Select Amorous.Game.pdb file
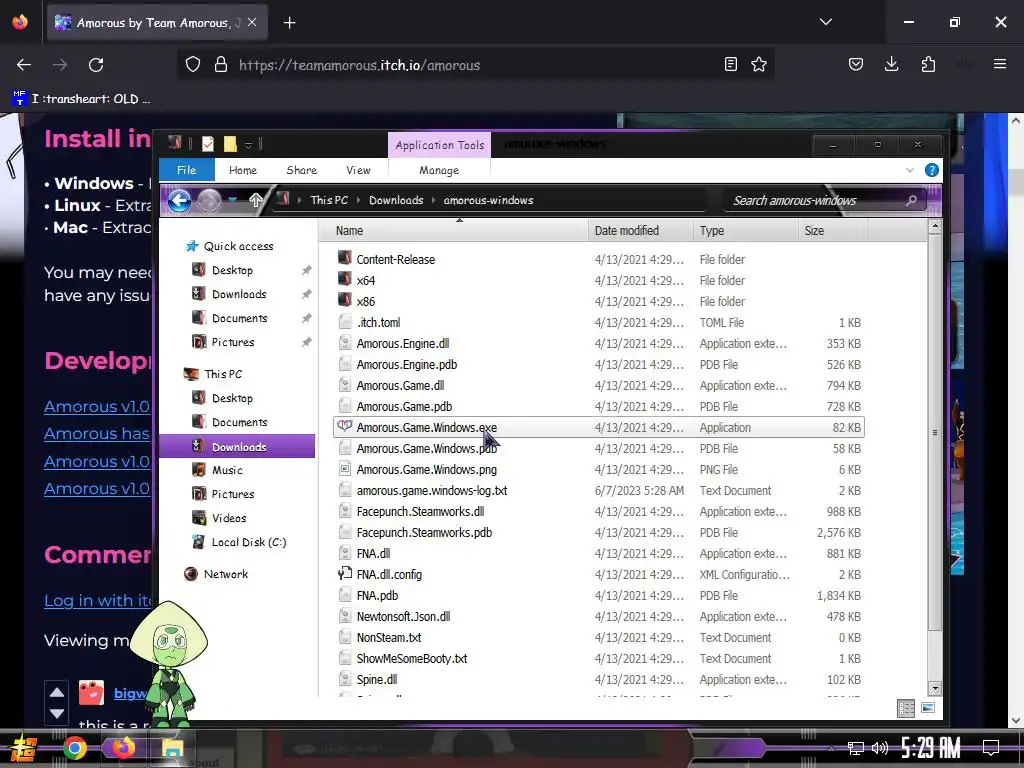Image resolution: width=1024 pixels, height=768 pixels. [x=404, y=406]
